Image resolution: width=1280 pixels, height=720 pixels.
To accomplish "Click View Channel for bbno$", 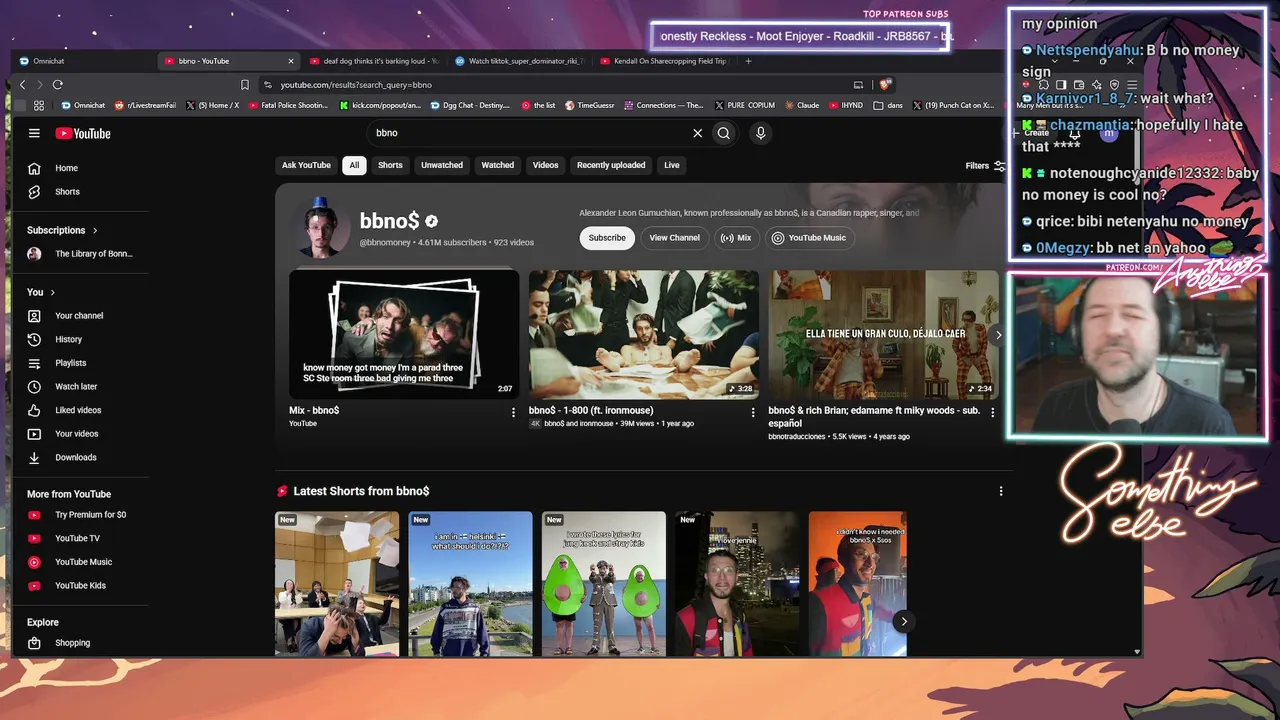I will click(675, 238).
